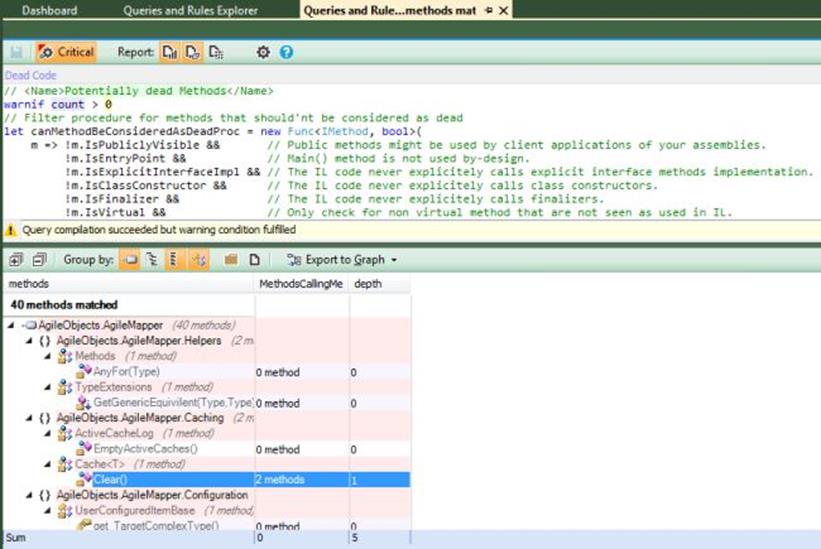
Task: Toggle the second Report option icon
Action: click(193, 52)
